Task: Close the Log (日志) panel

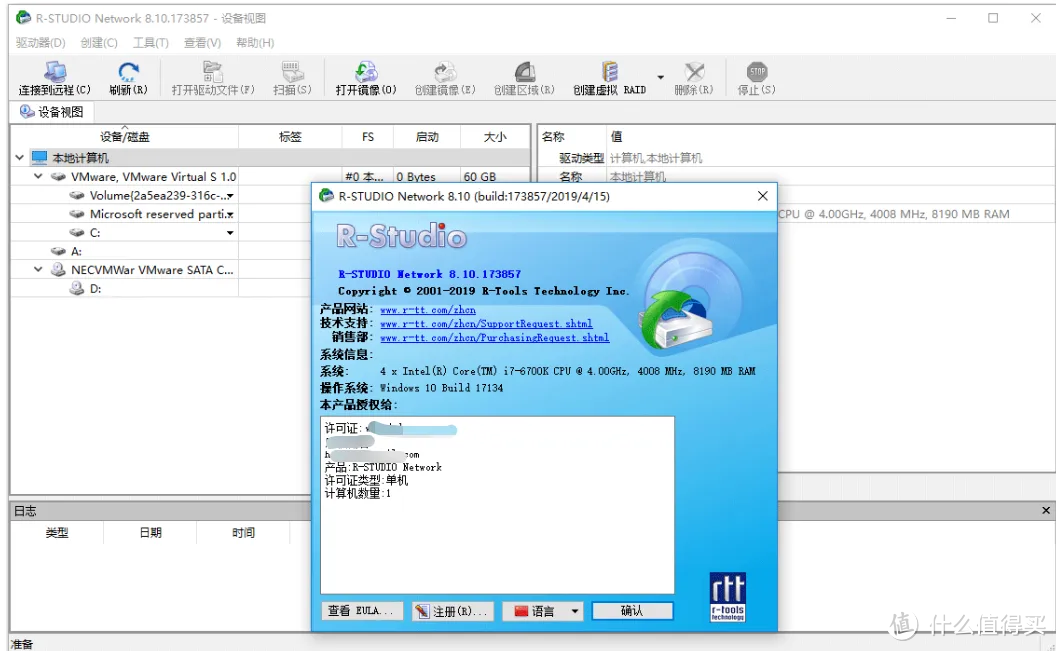Action: (1046, 510)
